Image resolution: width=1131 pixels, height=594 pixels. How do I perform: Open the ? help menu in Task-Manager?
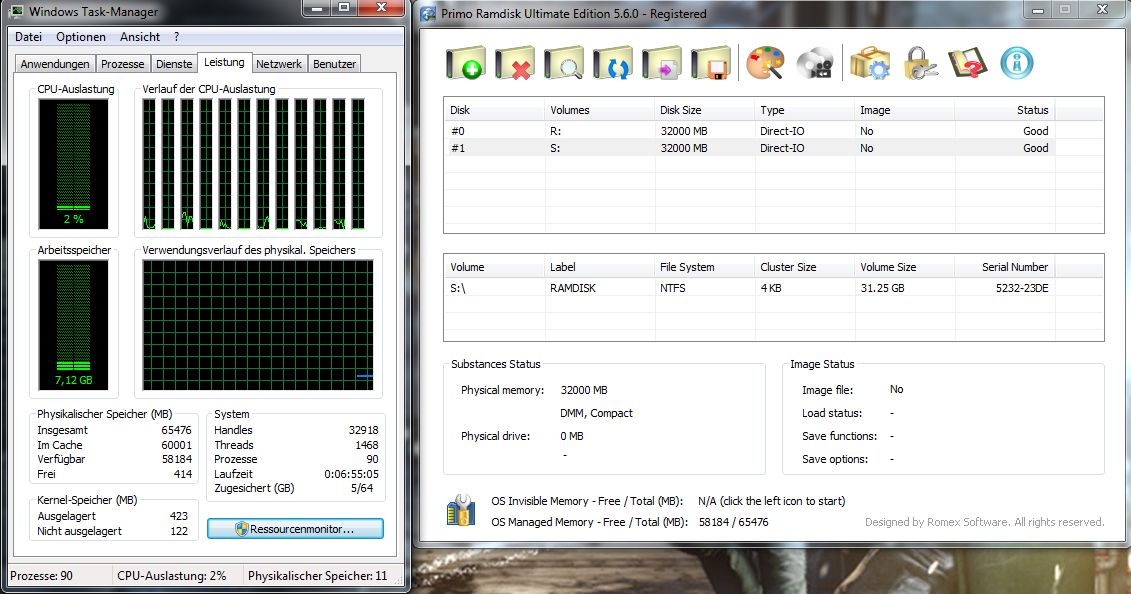176,37
